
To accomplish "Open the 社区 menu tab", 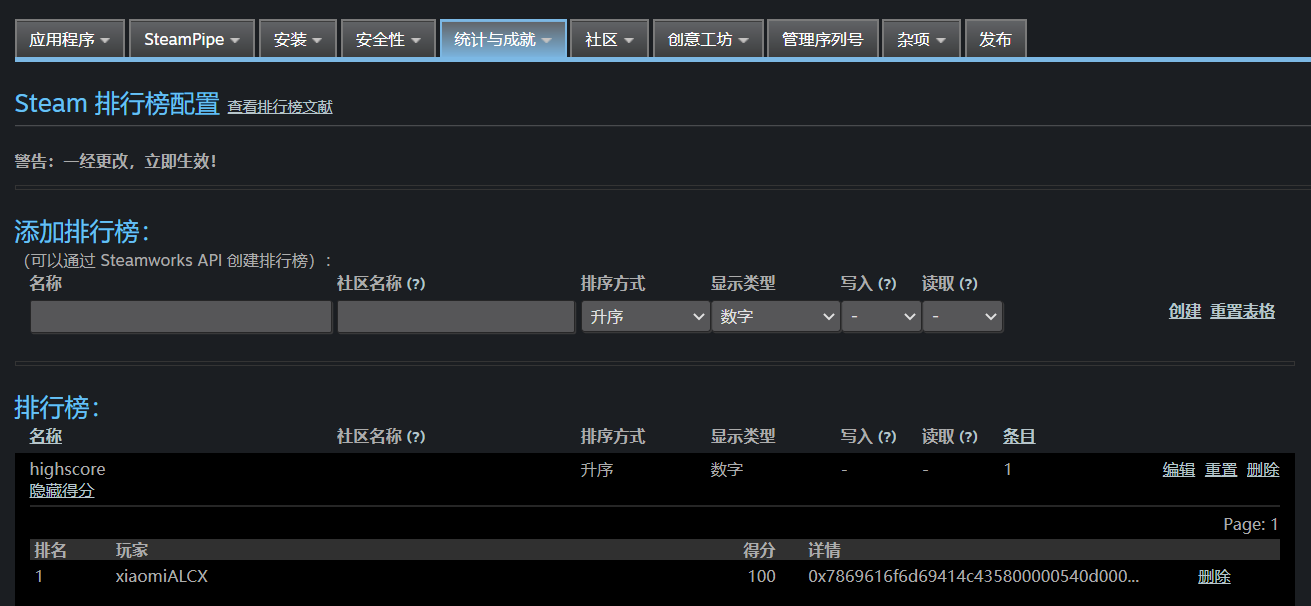I will (x=610, y=40).
